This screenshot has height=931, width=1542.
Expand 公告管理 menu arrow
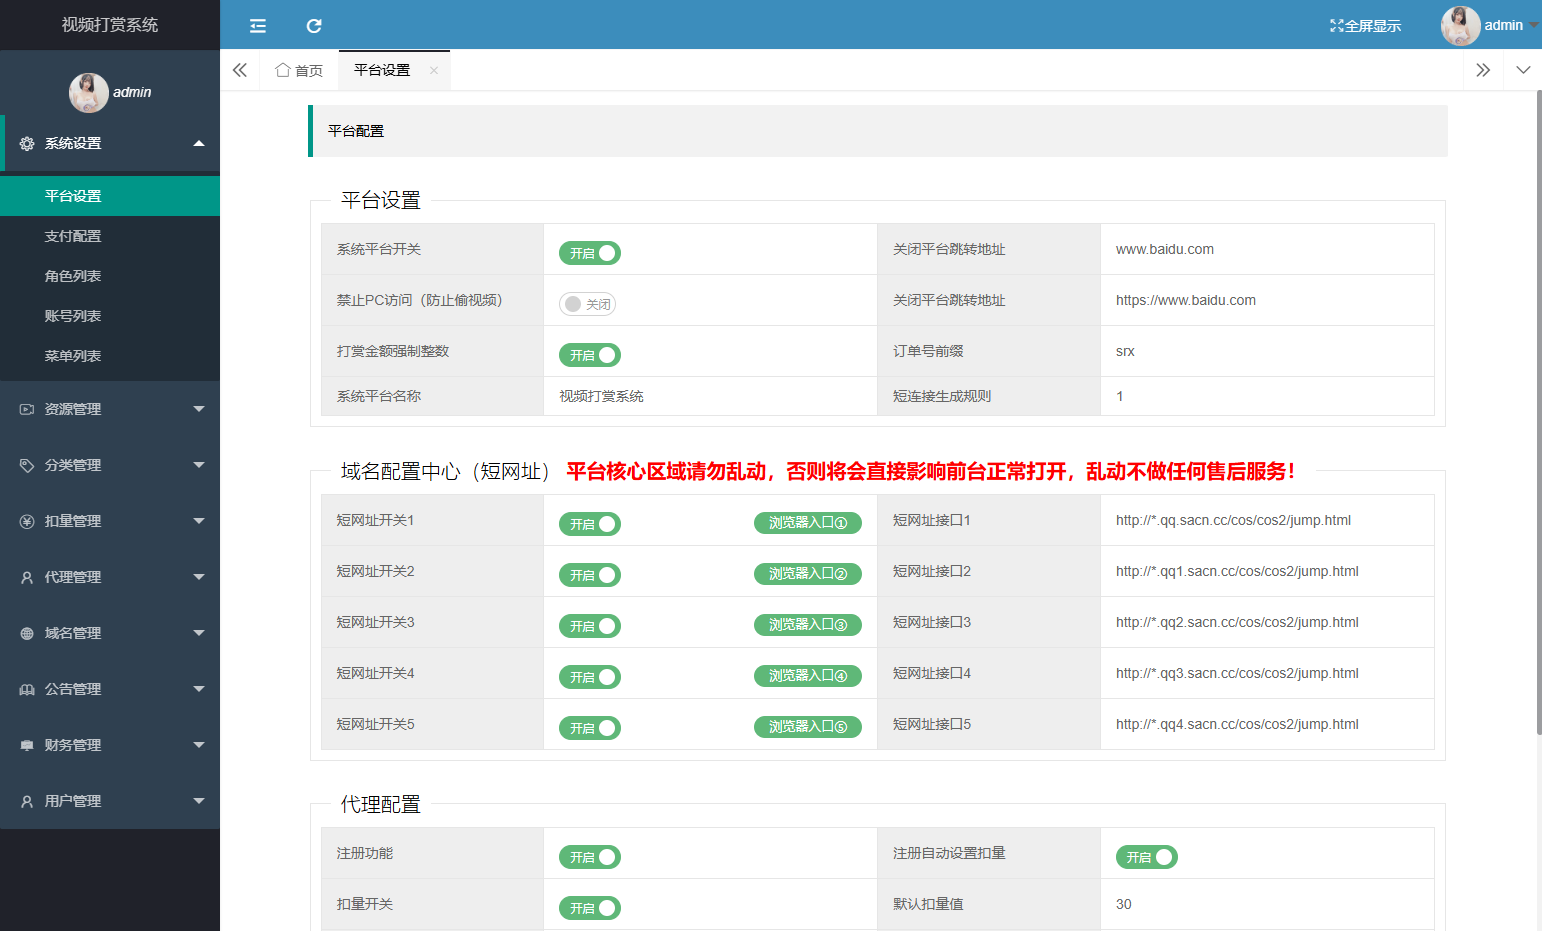[x=199, y=689]
